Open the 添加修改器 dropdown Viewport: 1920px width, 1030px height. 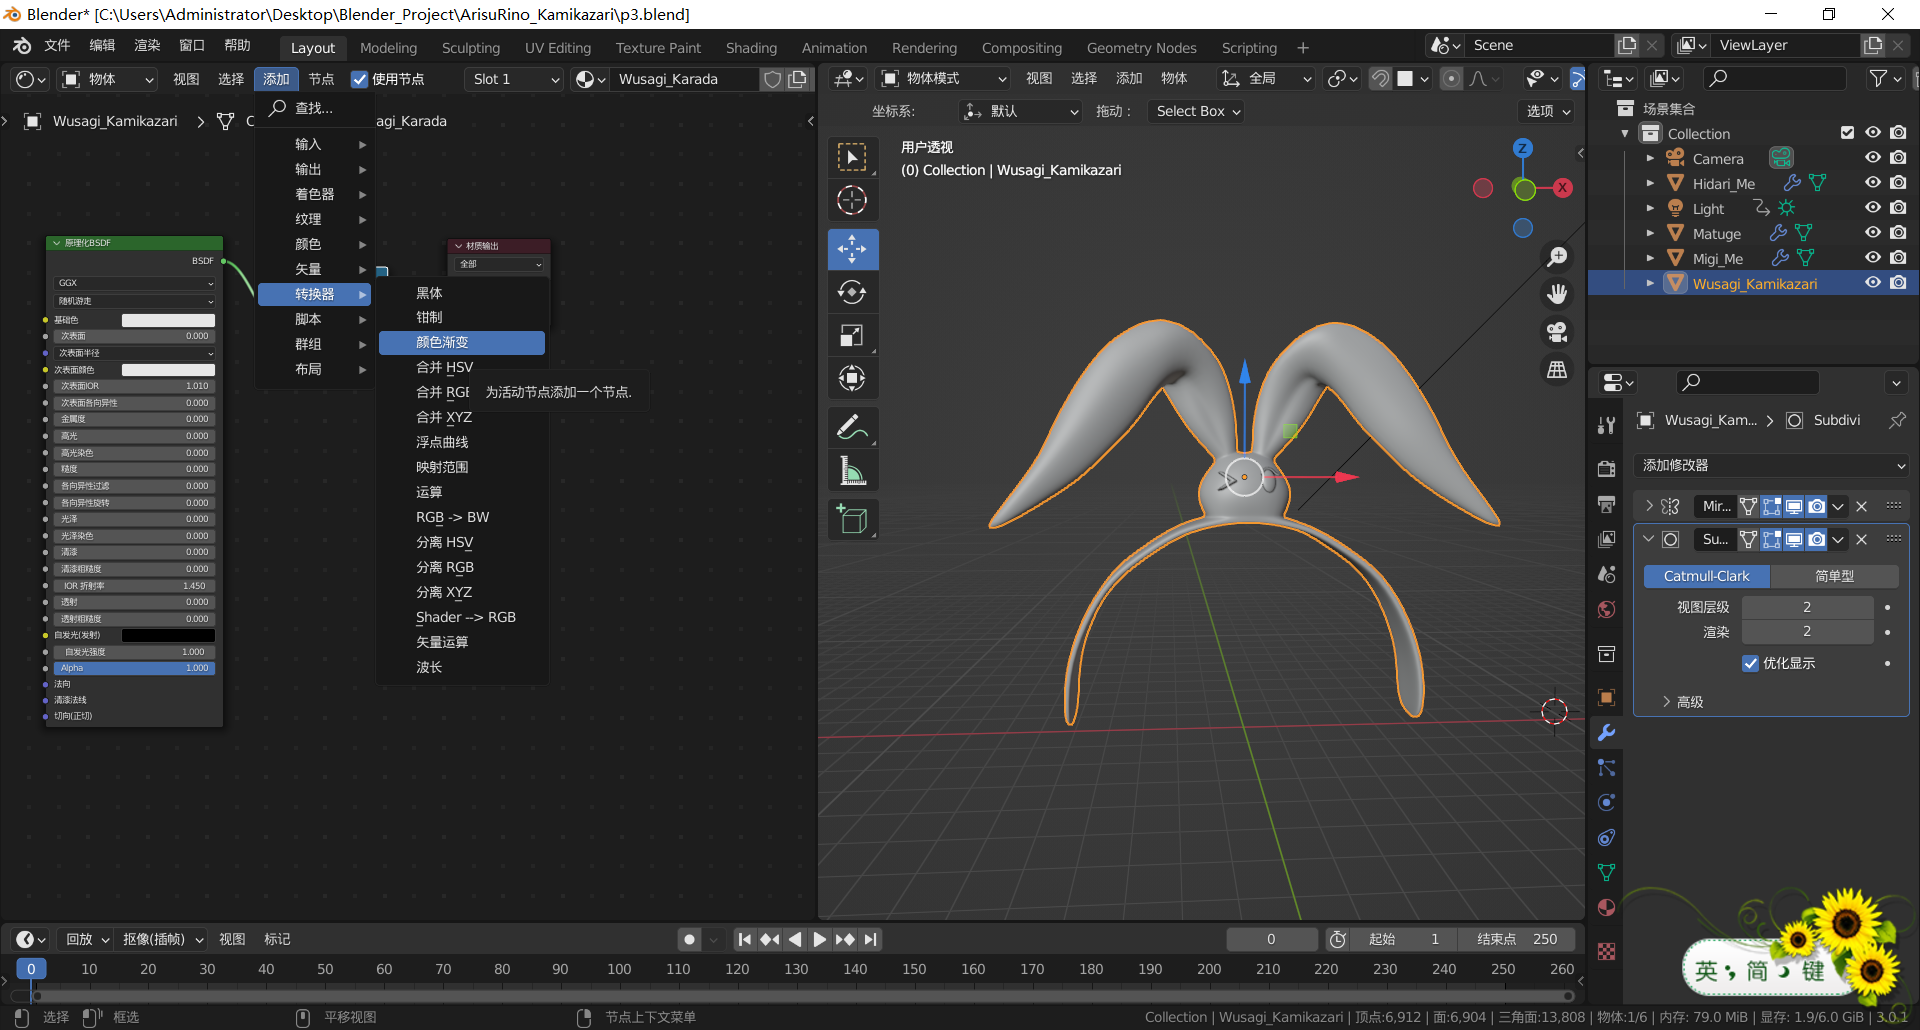[1772, 465]
